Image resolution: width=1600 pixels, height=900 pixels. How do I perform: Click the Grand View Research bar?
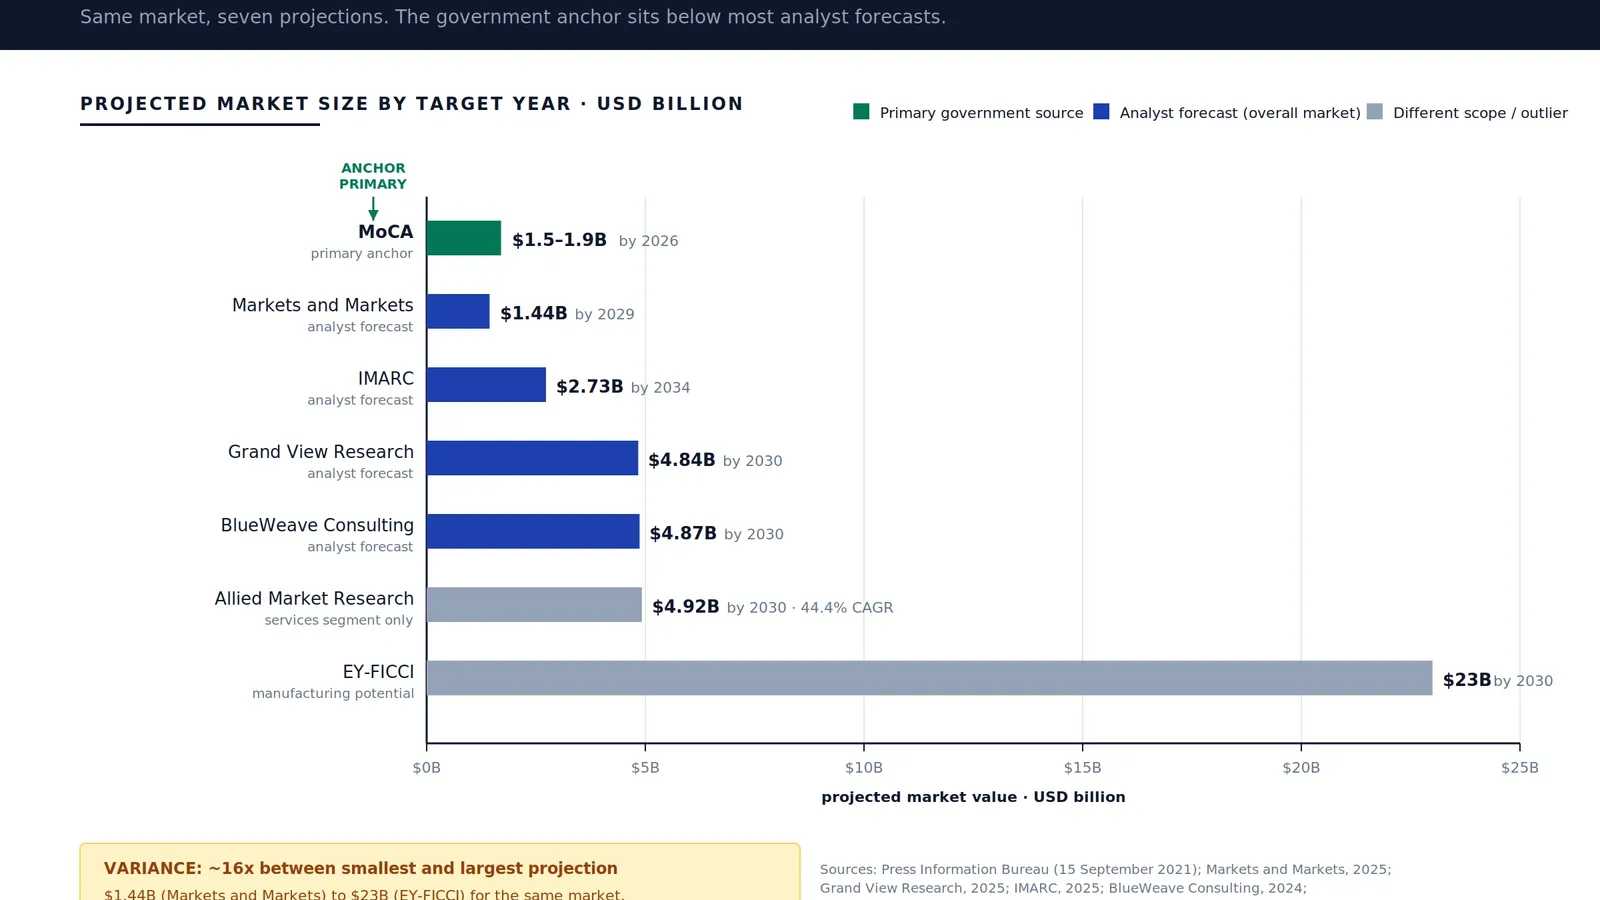point(532,458)
